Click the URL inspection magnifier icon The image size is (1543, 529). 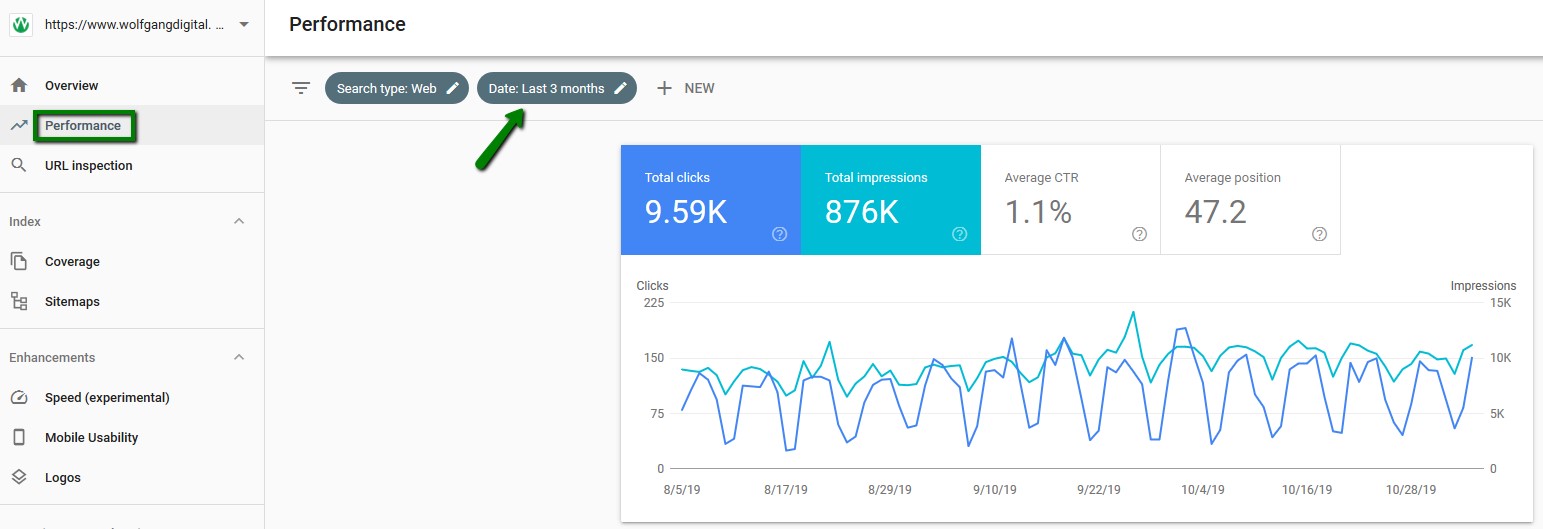coord(19,166)
